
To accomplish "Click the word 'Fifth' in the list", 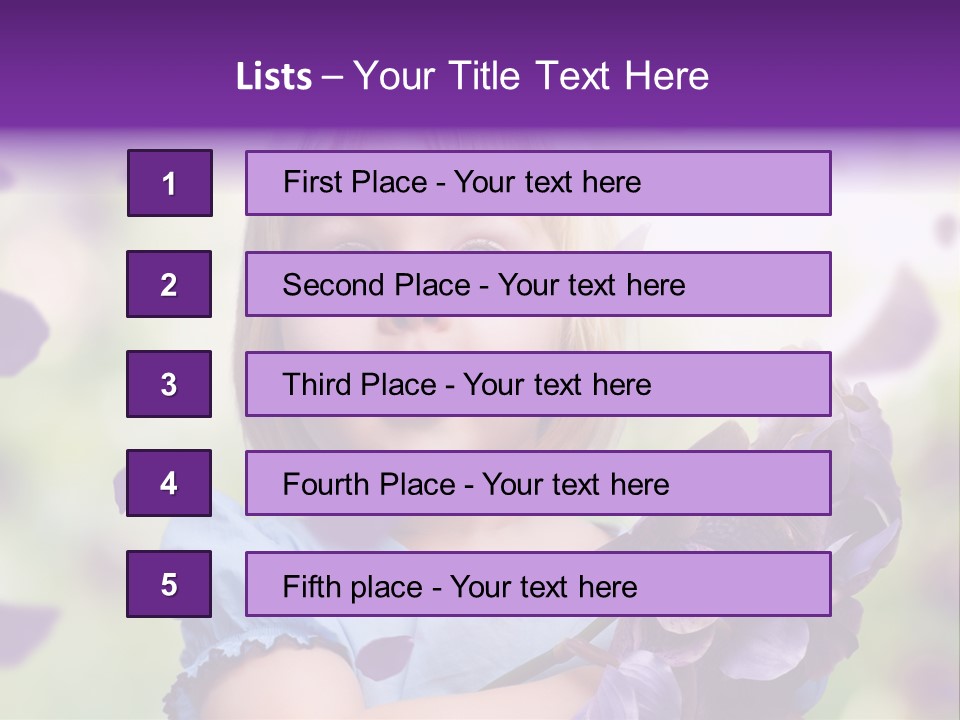I will pos(306,587).
